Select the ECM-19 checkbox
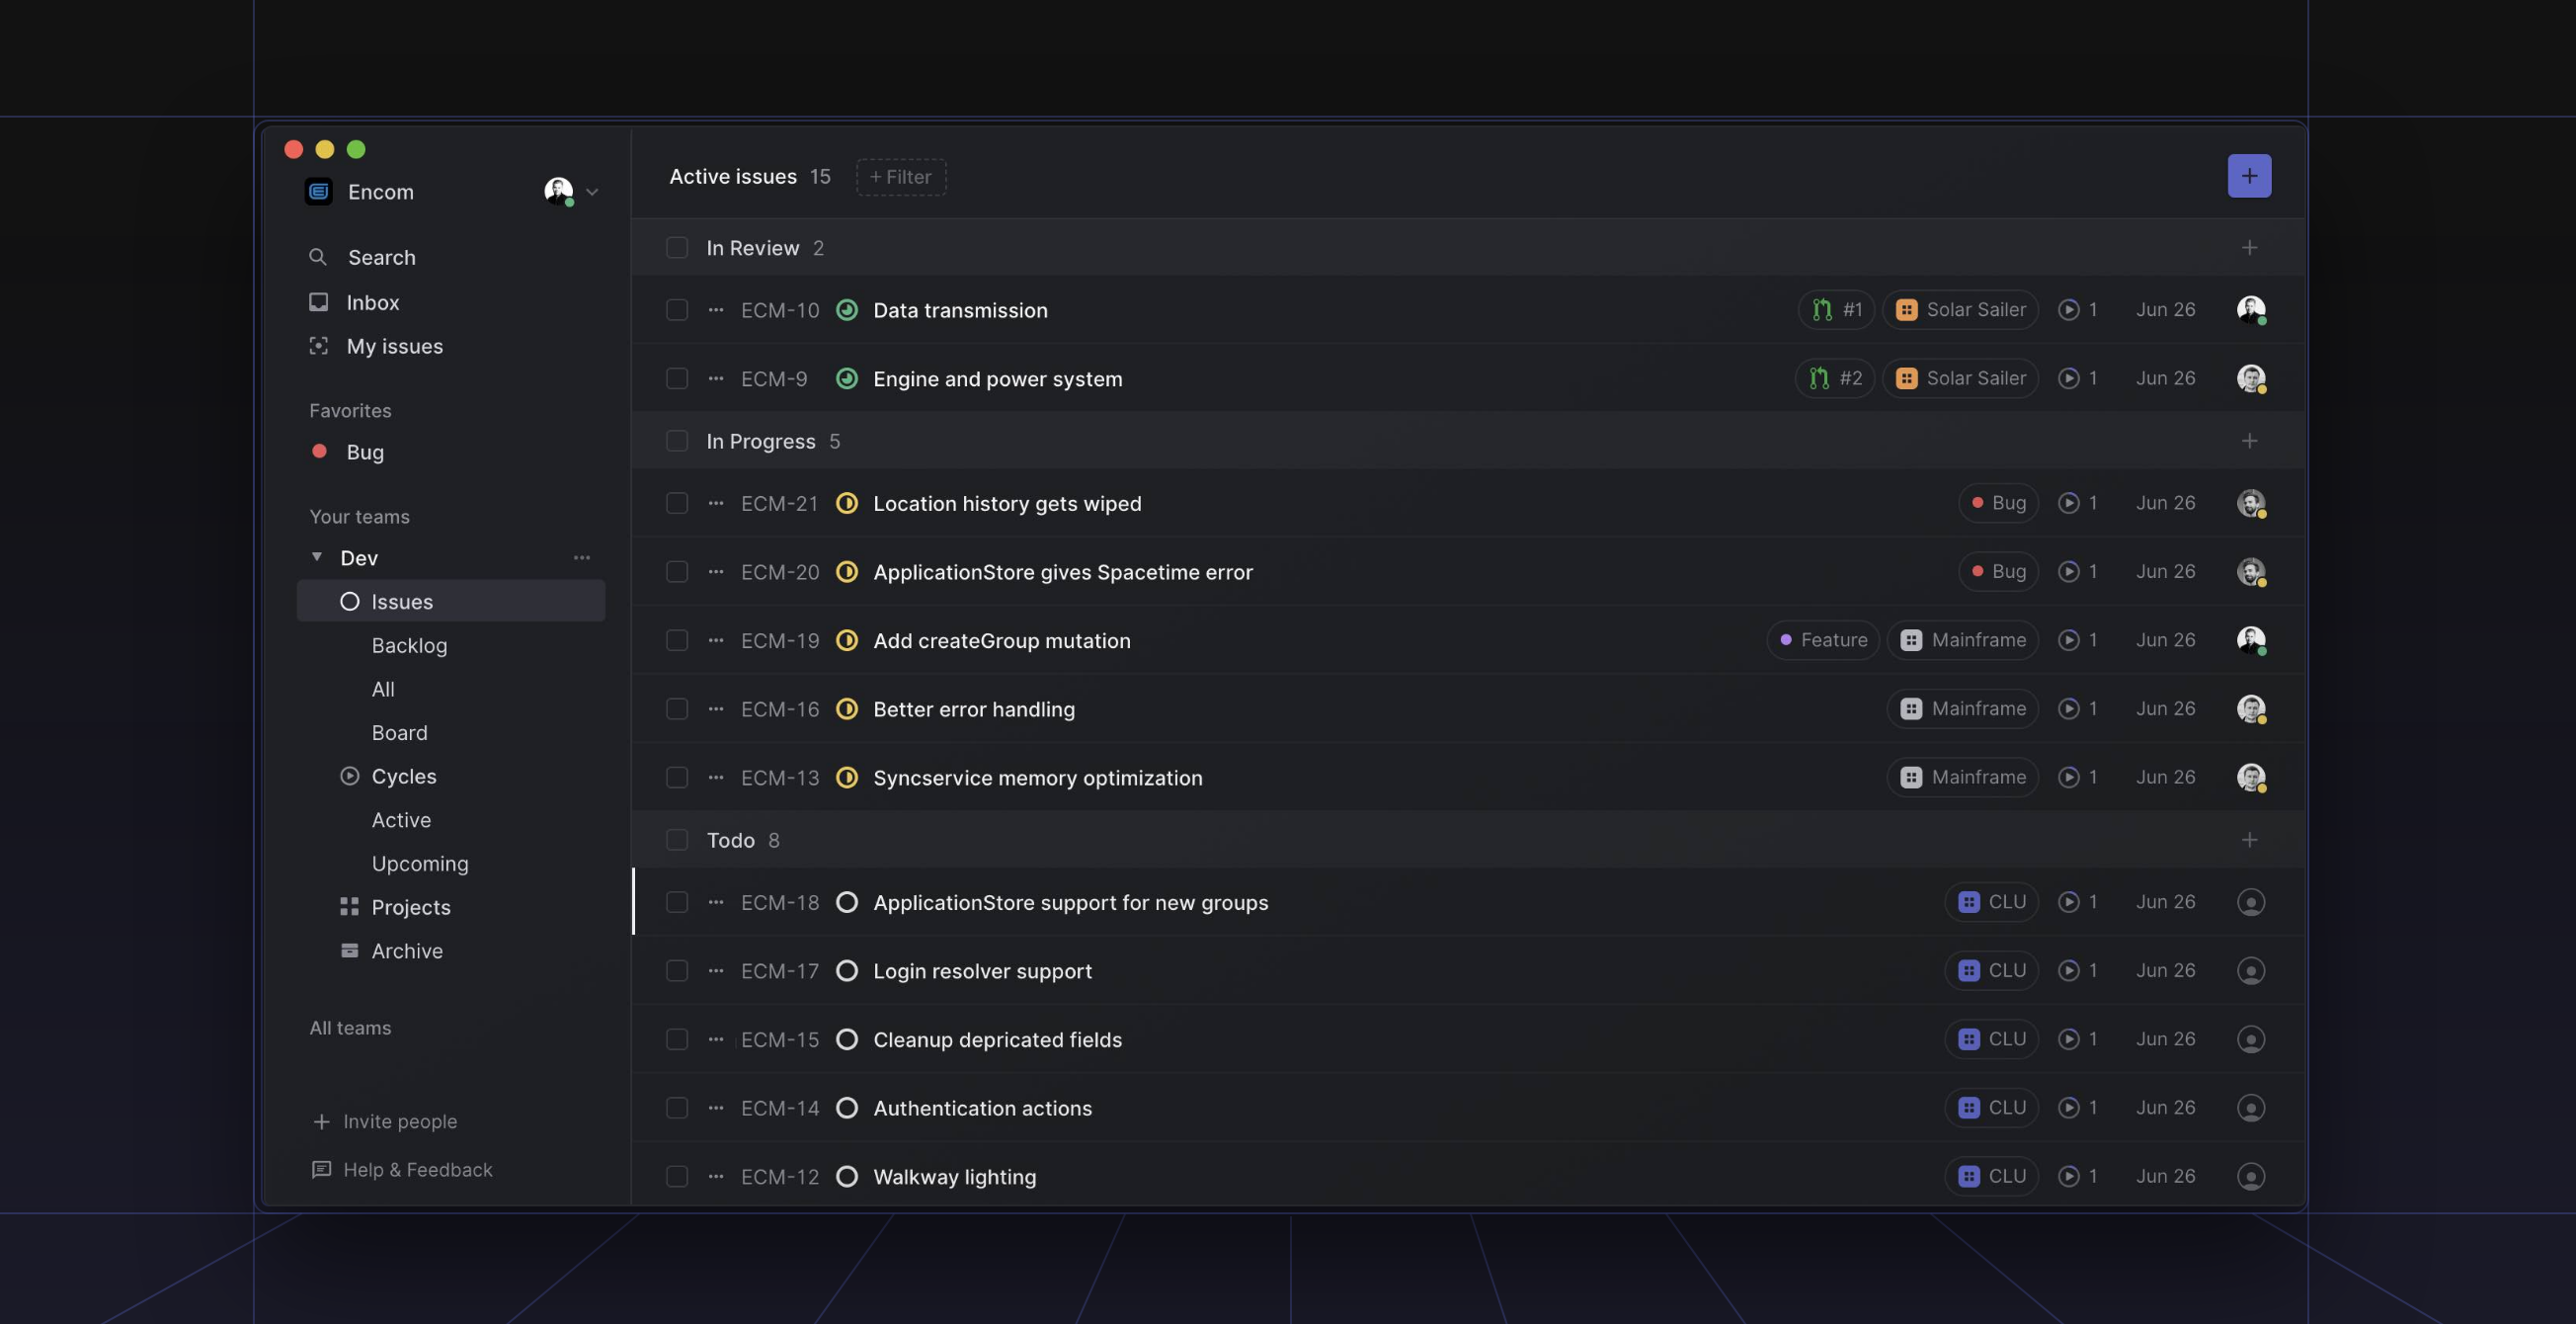The image size is (2576, 1324). [x=677, y=640]
